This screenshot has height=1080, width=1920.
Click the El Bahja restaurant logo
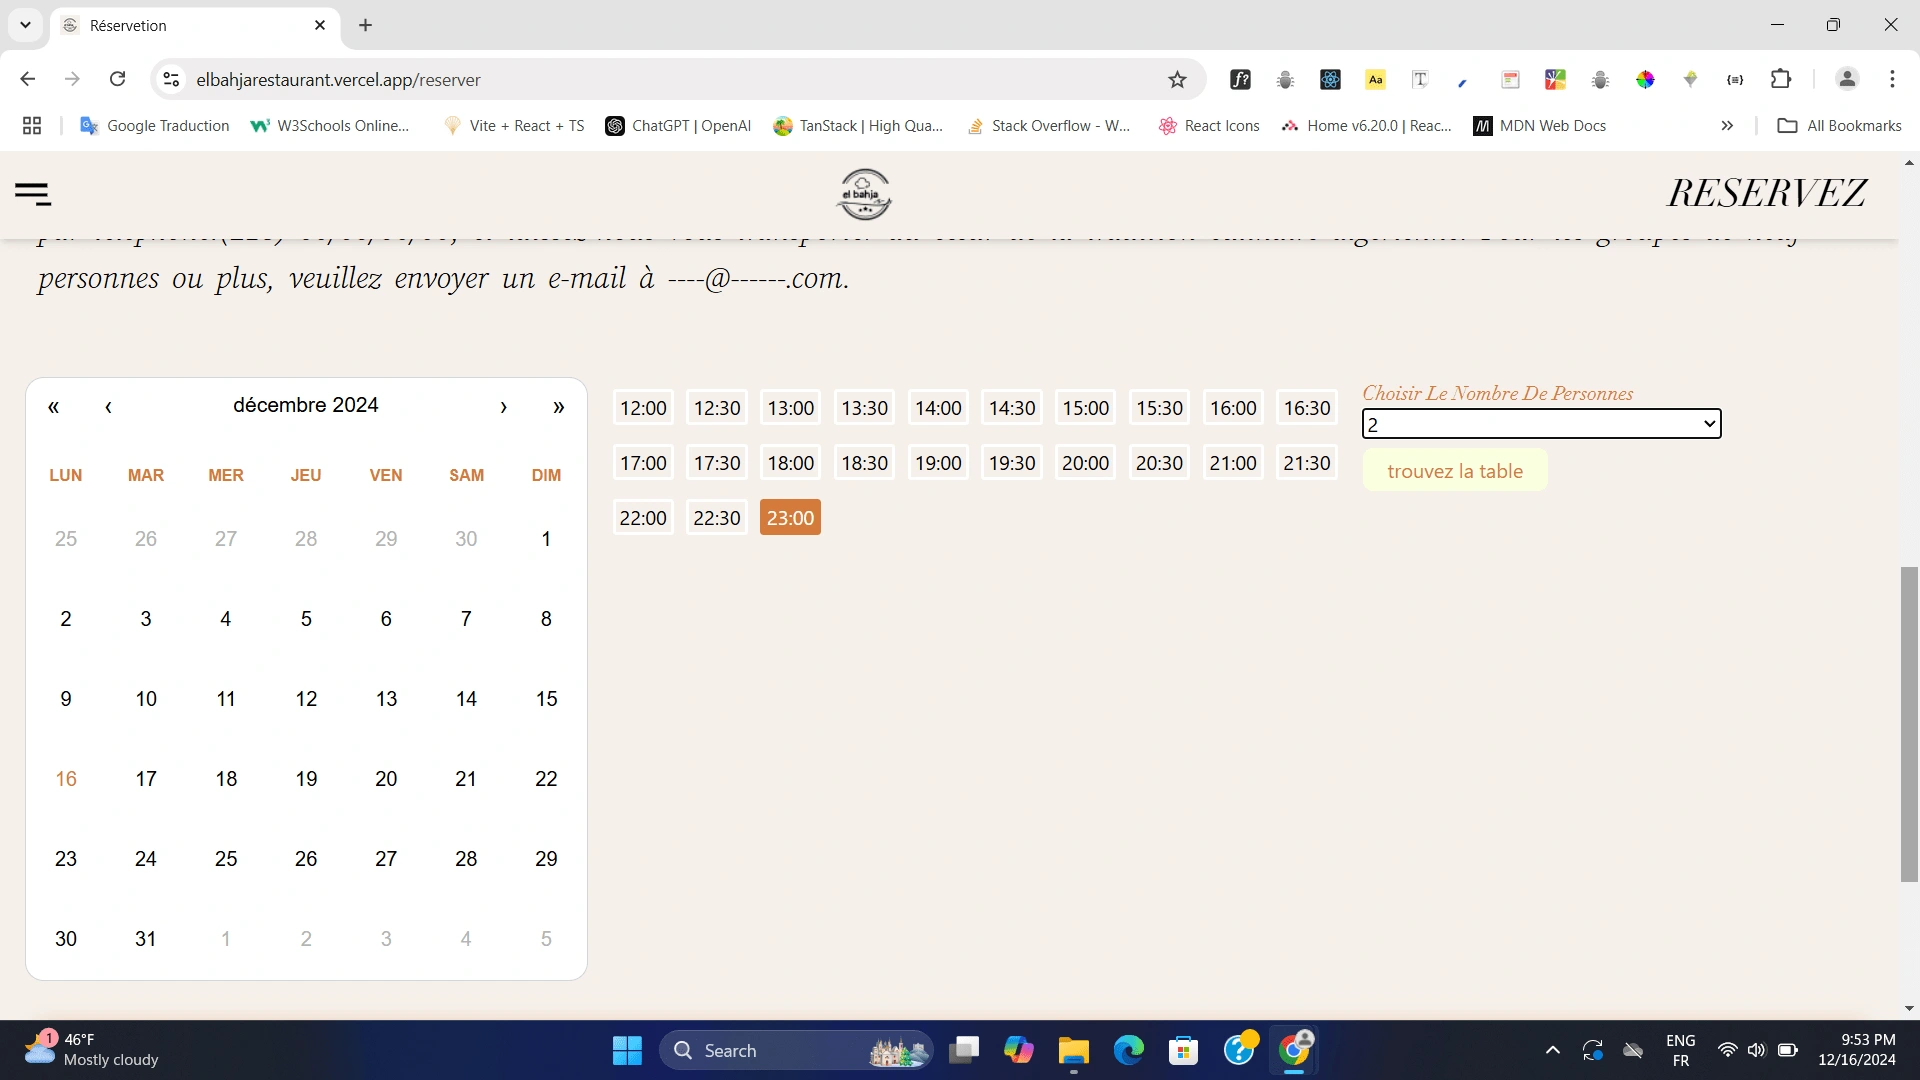pyautogui.click(x=864, y=194)
